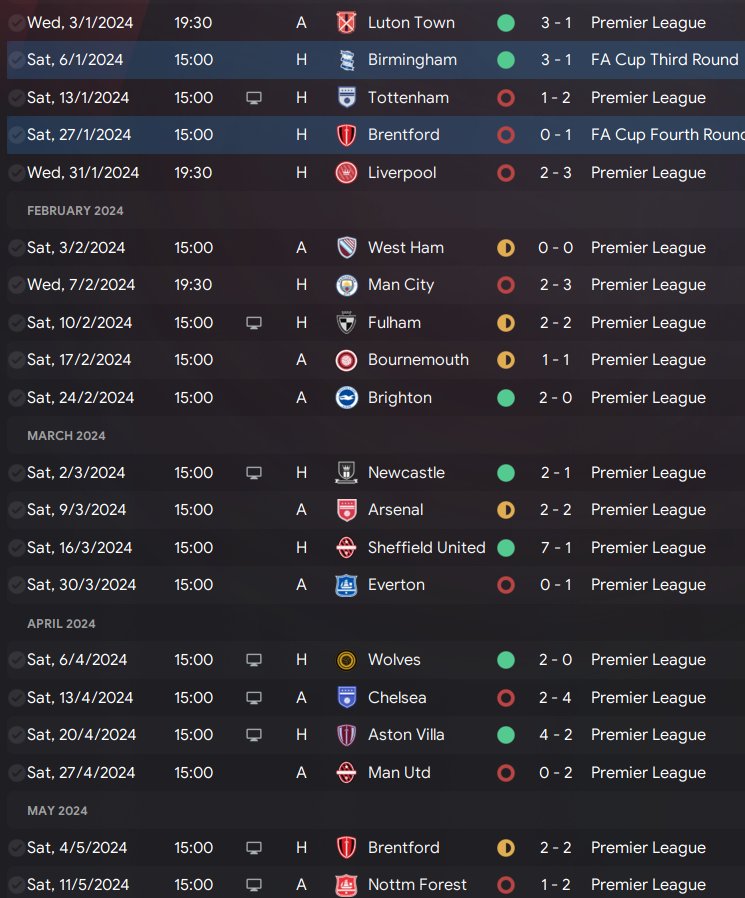Open FA Cup Fourth Round competition link
The width and height of the screenshot is (745, 898).
tap(667, 135)
